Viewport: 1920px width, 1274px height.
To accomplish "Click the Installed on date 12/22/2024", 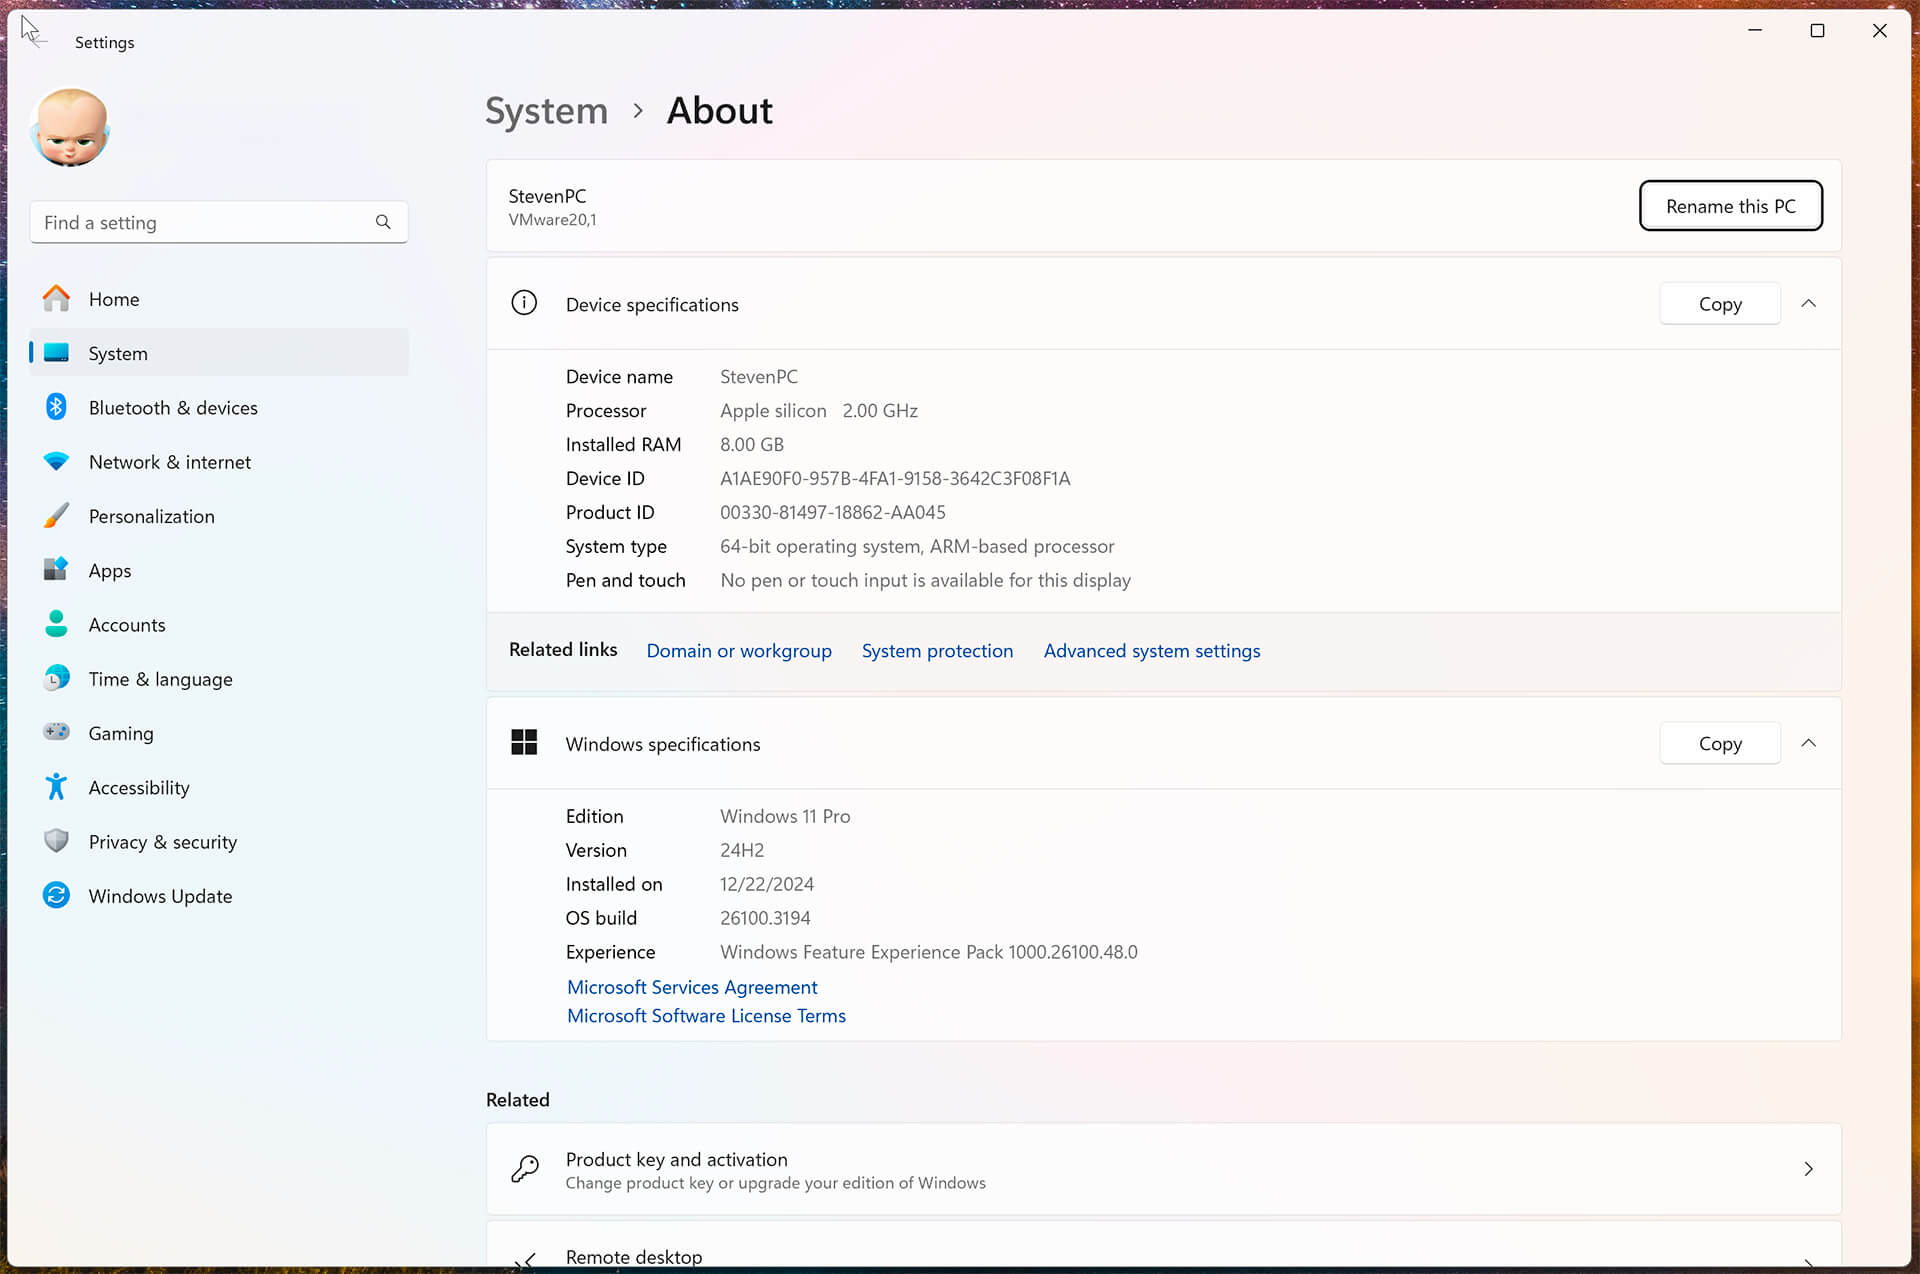I will [x=767, y=884].
